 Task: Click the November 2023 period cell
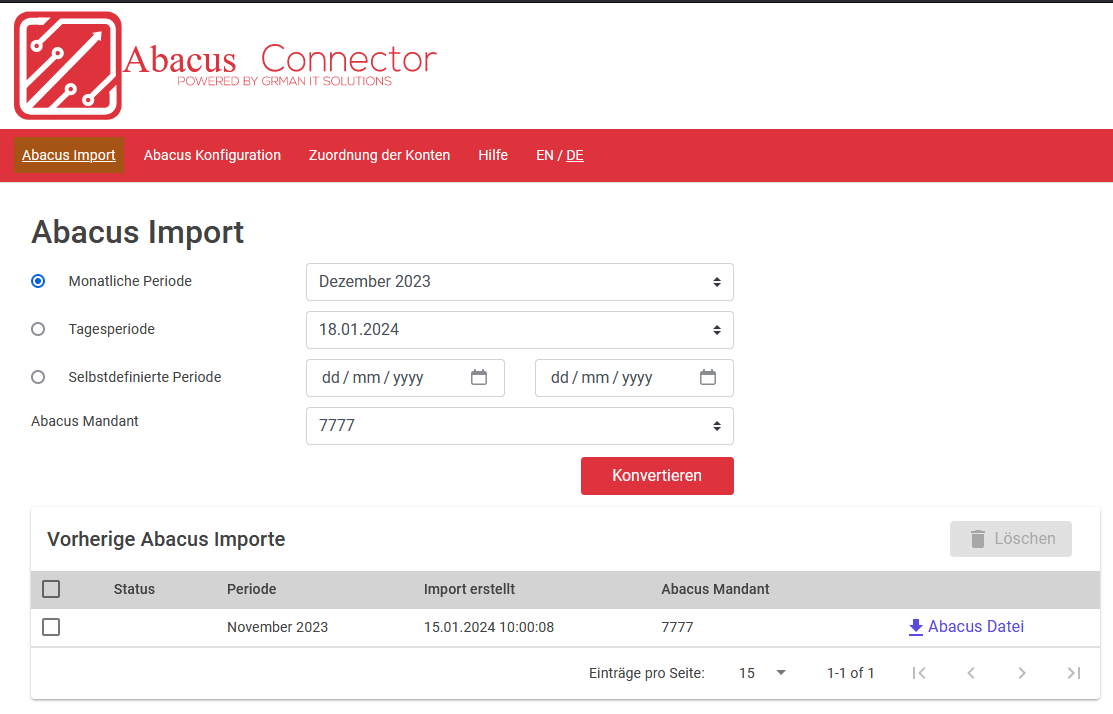(x=278, y=627)
